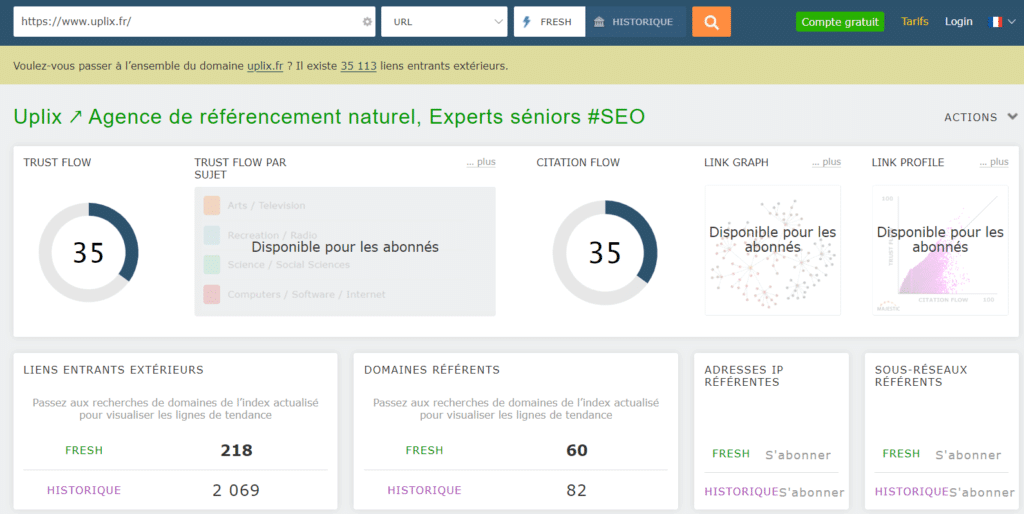This screenshot has height=514, width=1024.
Task: Click the Trust Flow donut gauge
Action: [x=89, y=253]
